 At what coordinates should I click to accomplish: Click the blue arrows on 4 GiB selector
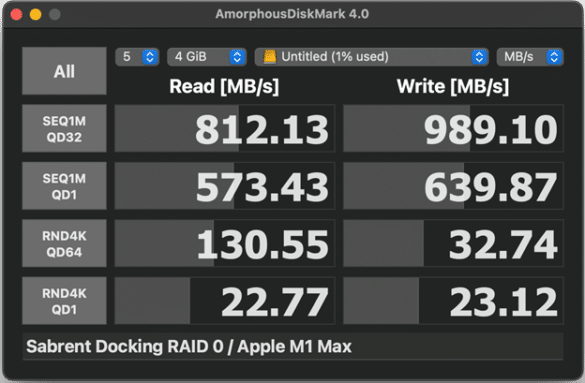pos(237,57)
